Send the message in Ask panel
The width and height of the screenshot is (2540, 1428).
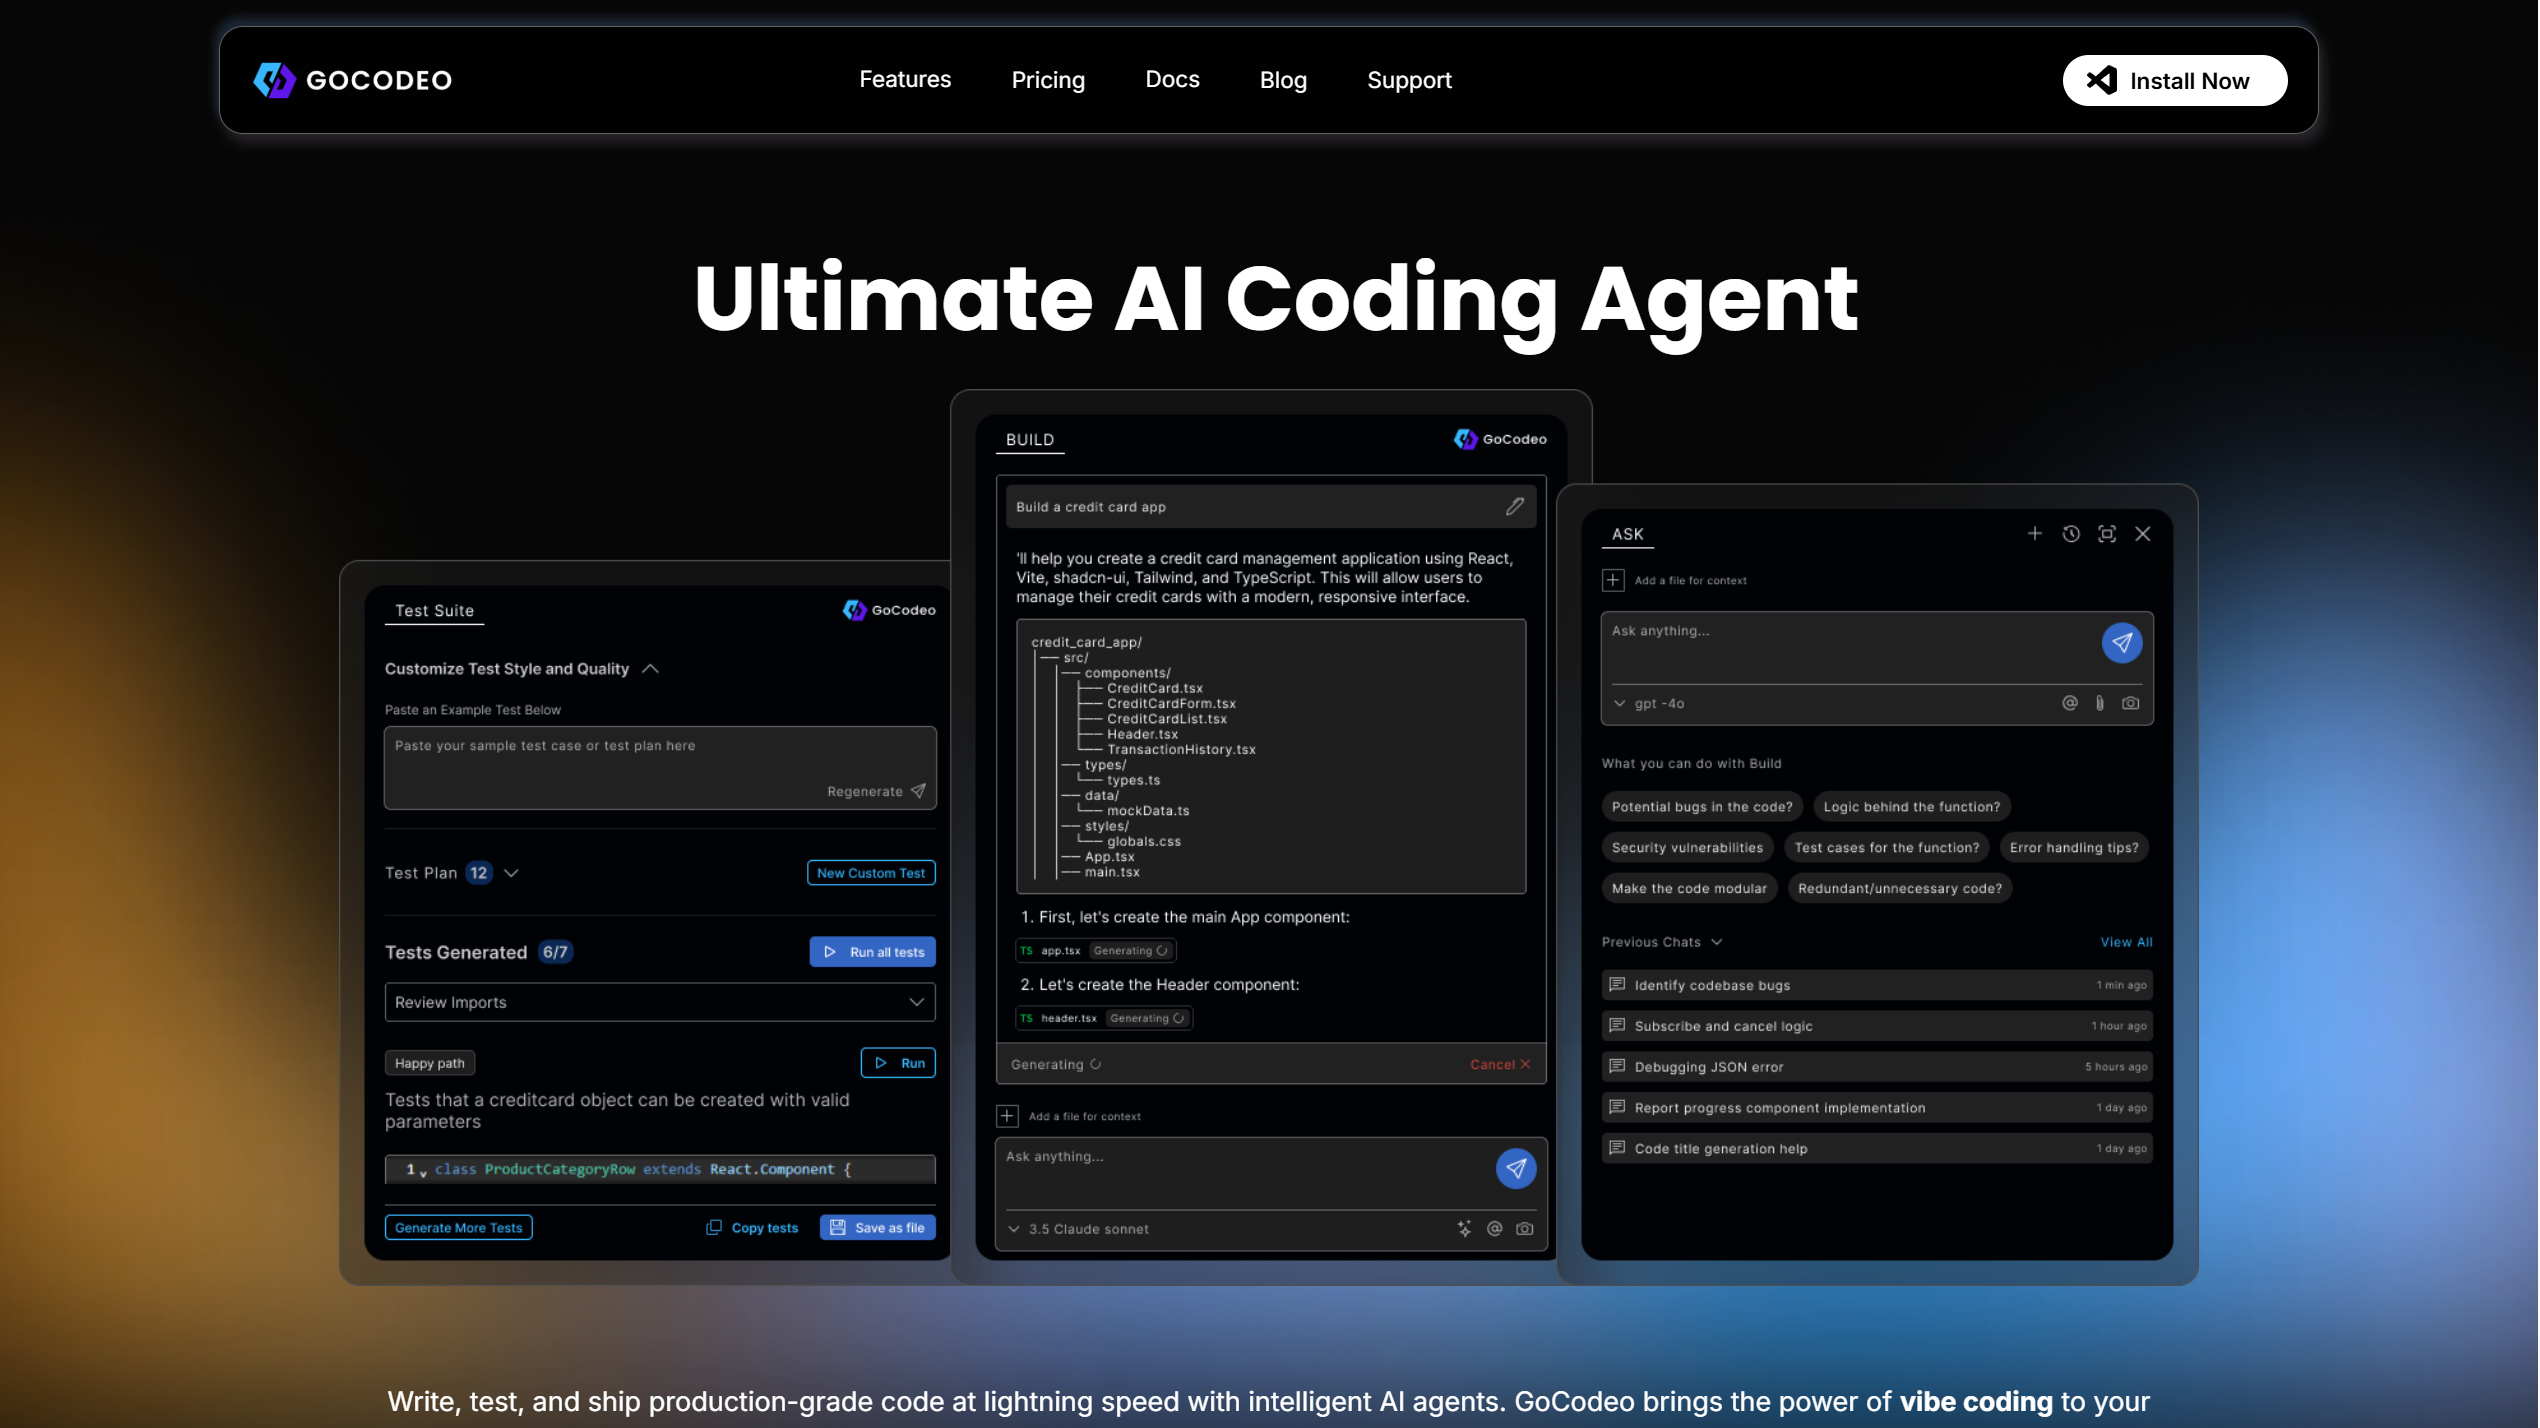[x=2122, y=643]
